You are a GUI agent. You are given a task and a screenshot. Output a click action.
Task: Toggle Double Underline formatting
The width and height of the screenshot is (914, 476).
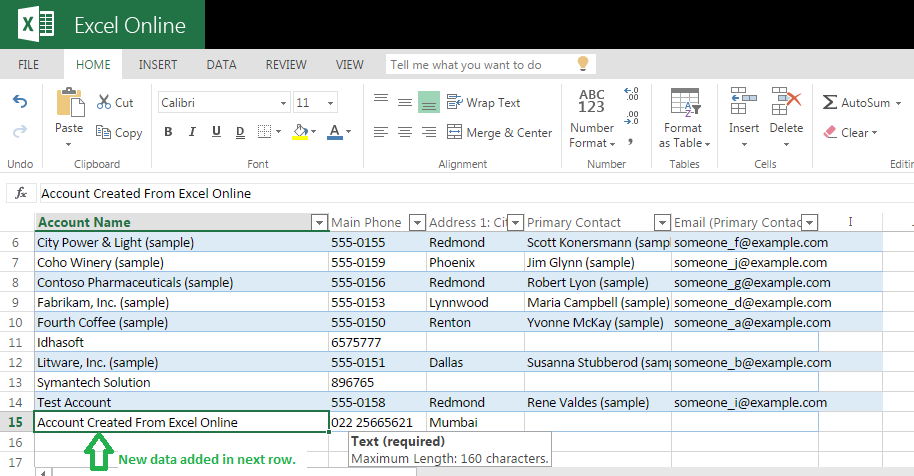[240, 132]
